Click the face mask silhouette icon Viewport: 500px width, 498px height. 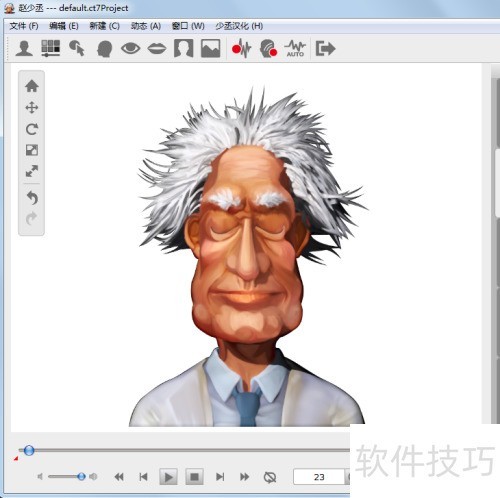click(x=184, y=49)
